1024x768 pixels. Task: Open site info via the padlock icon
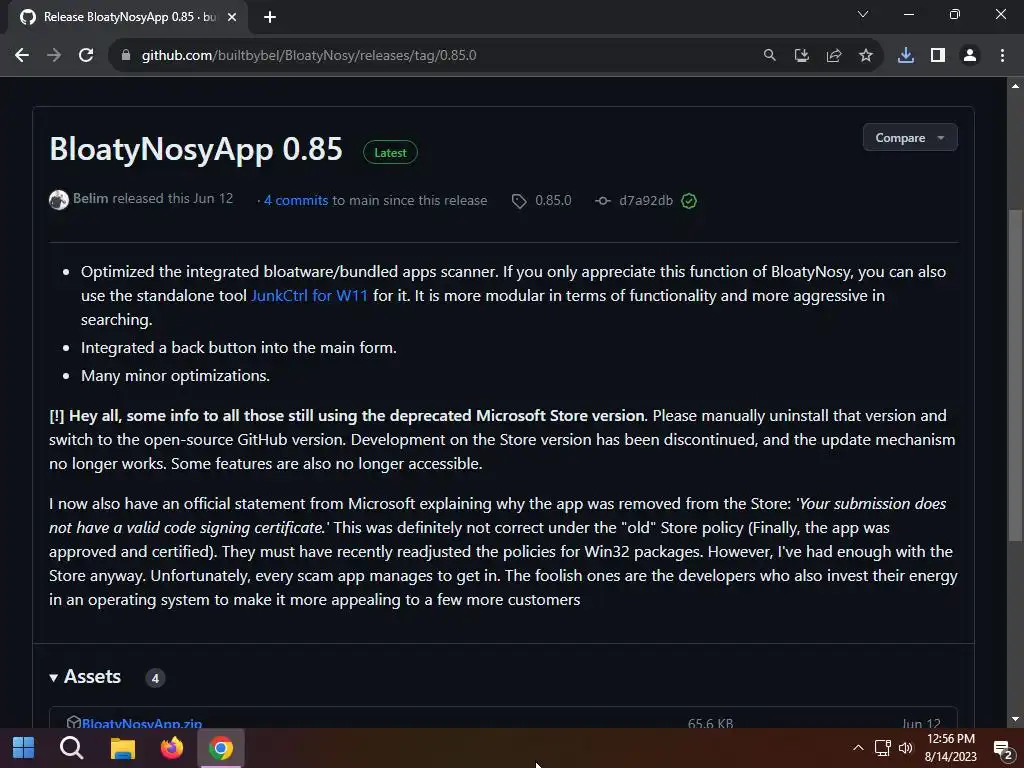[x=126, y=56]
